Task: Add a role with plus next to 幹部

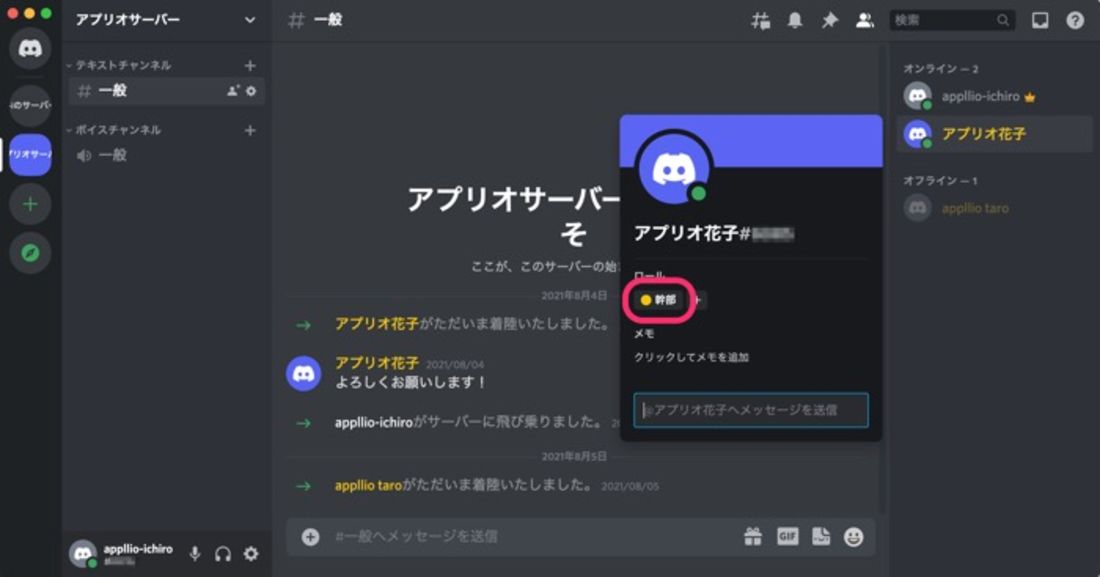Action: pyautogui.click(x=697, y=300)
